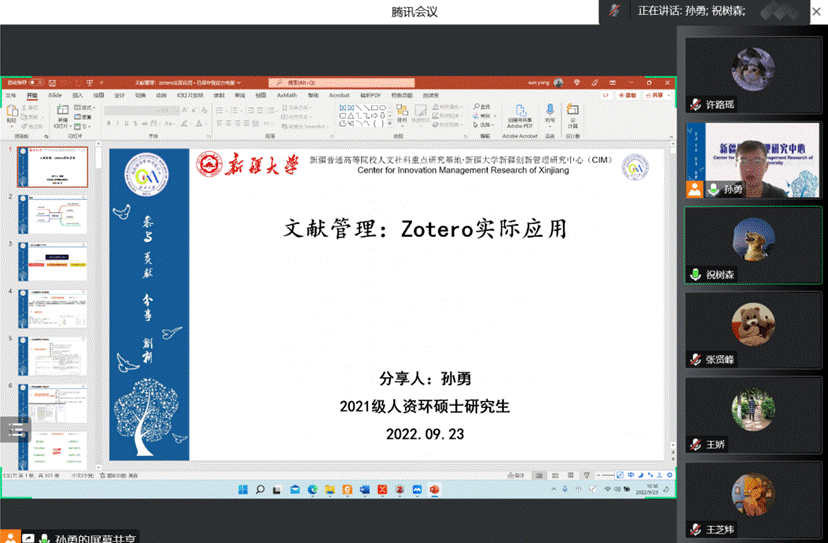Viewport: 828px width, 543px height.
Task: Select slide 2 thumbnail
Action: (52, 214)
